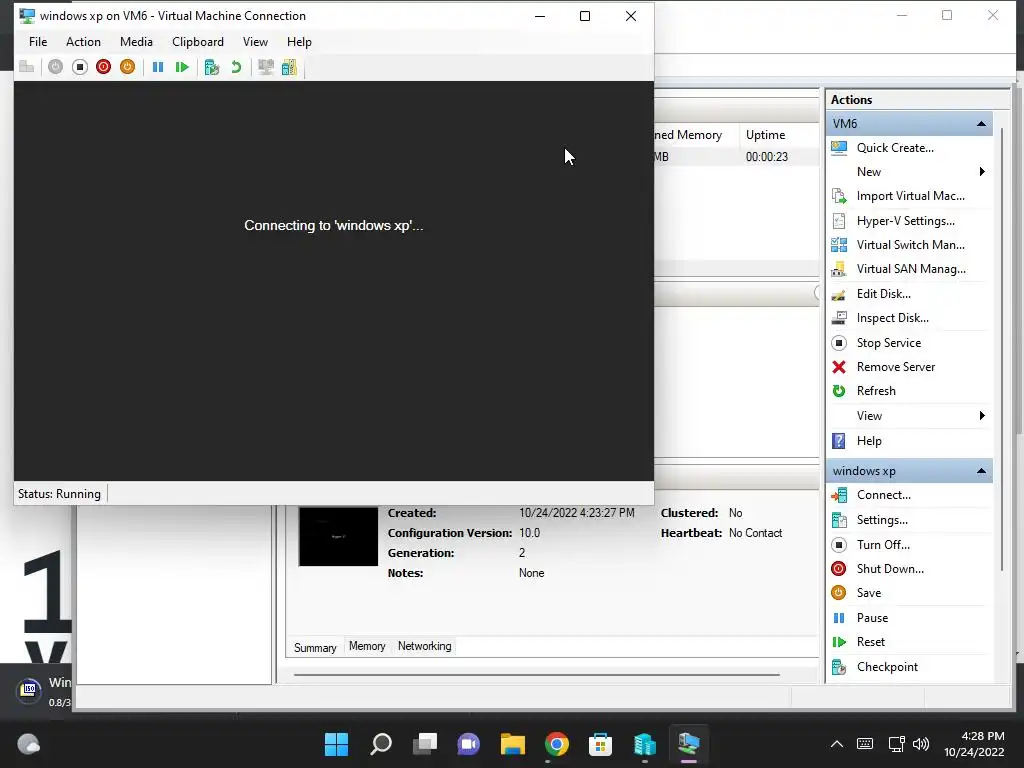Click the greyed Start toolbar icon

point(56,67)
